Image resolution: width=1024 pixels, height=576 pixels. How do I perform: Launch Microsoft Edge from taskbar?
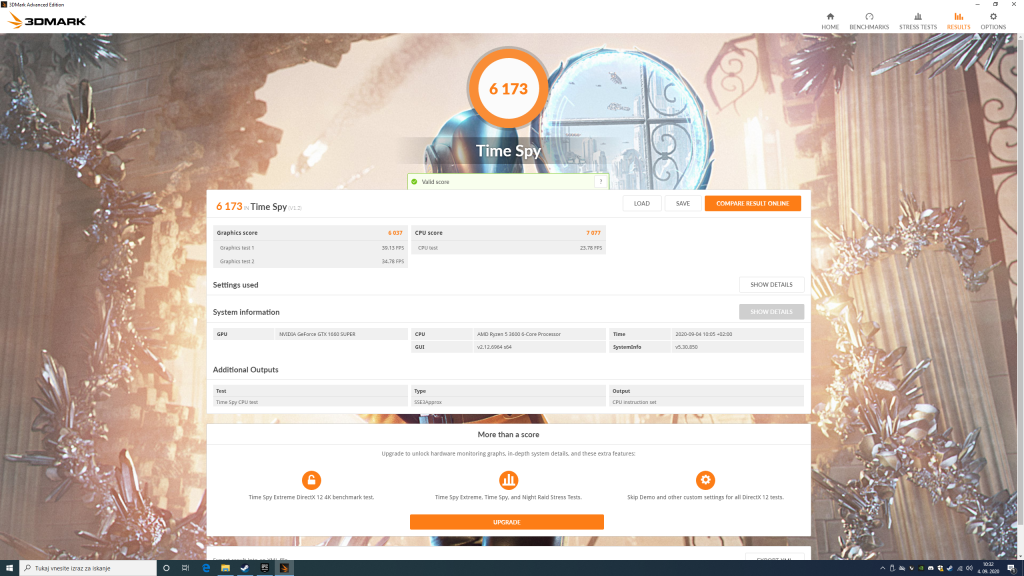(206, 568)
